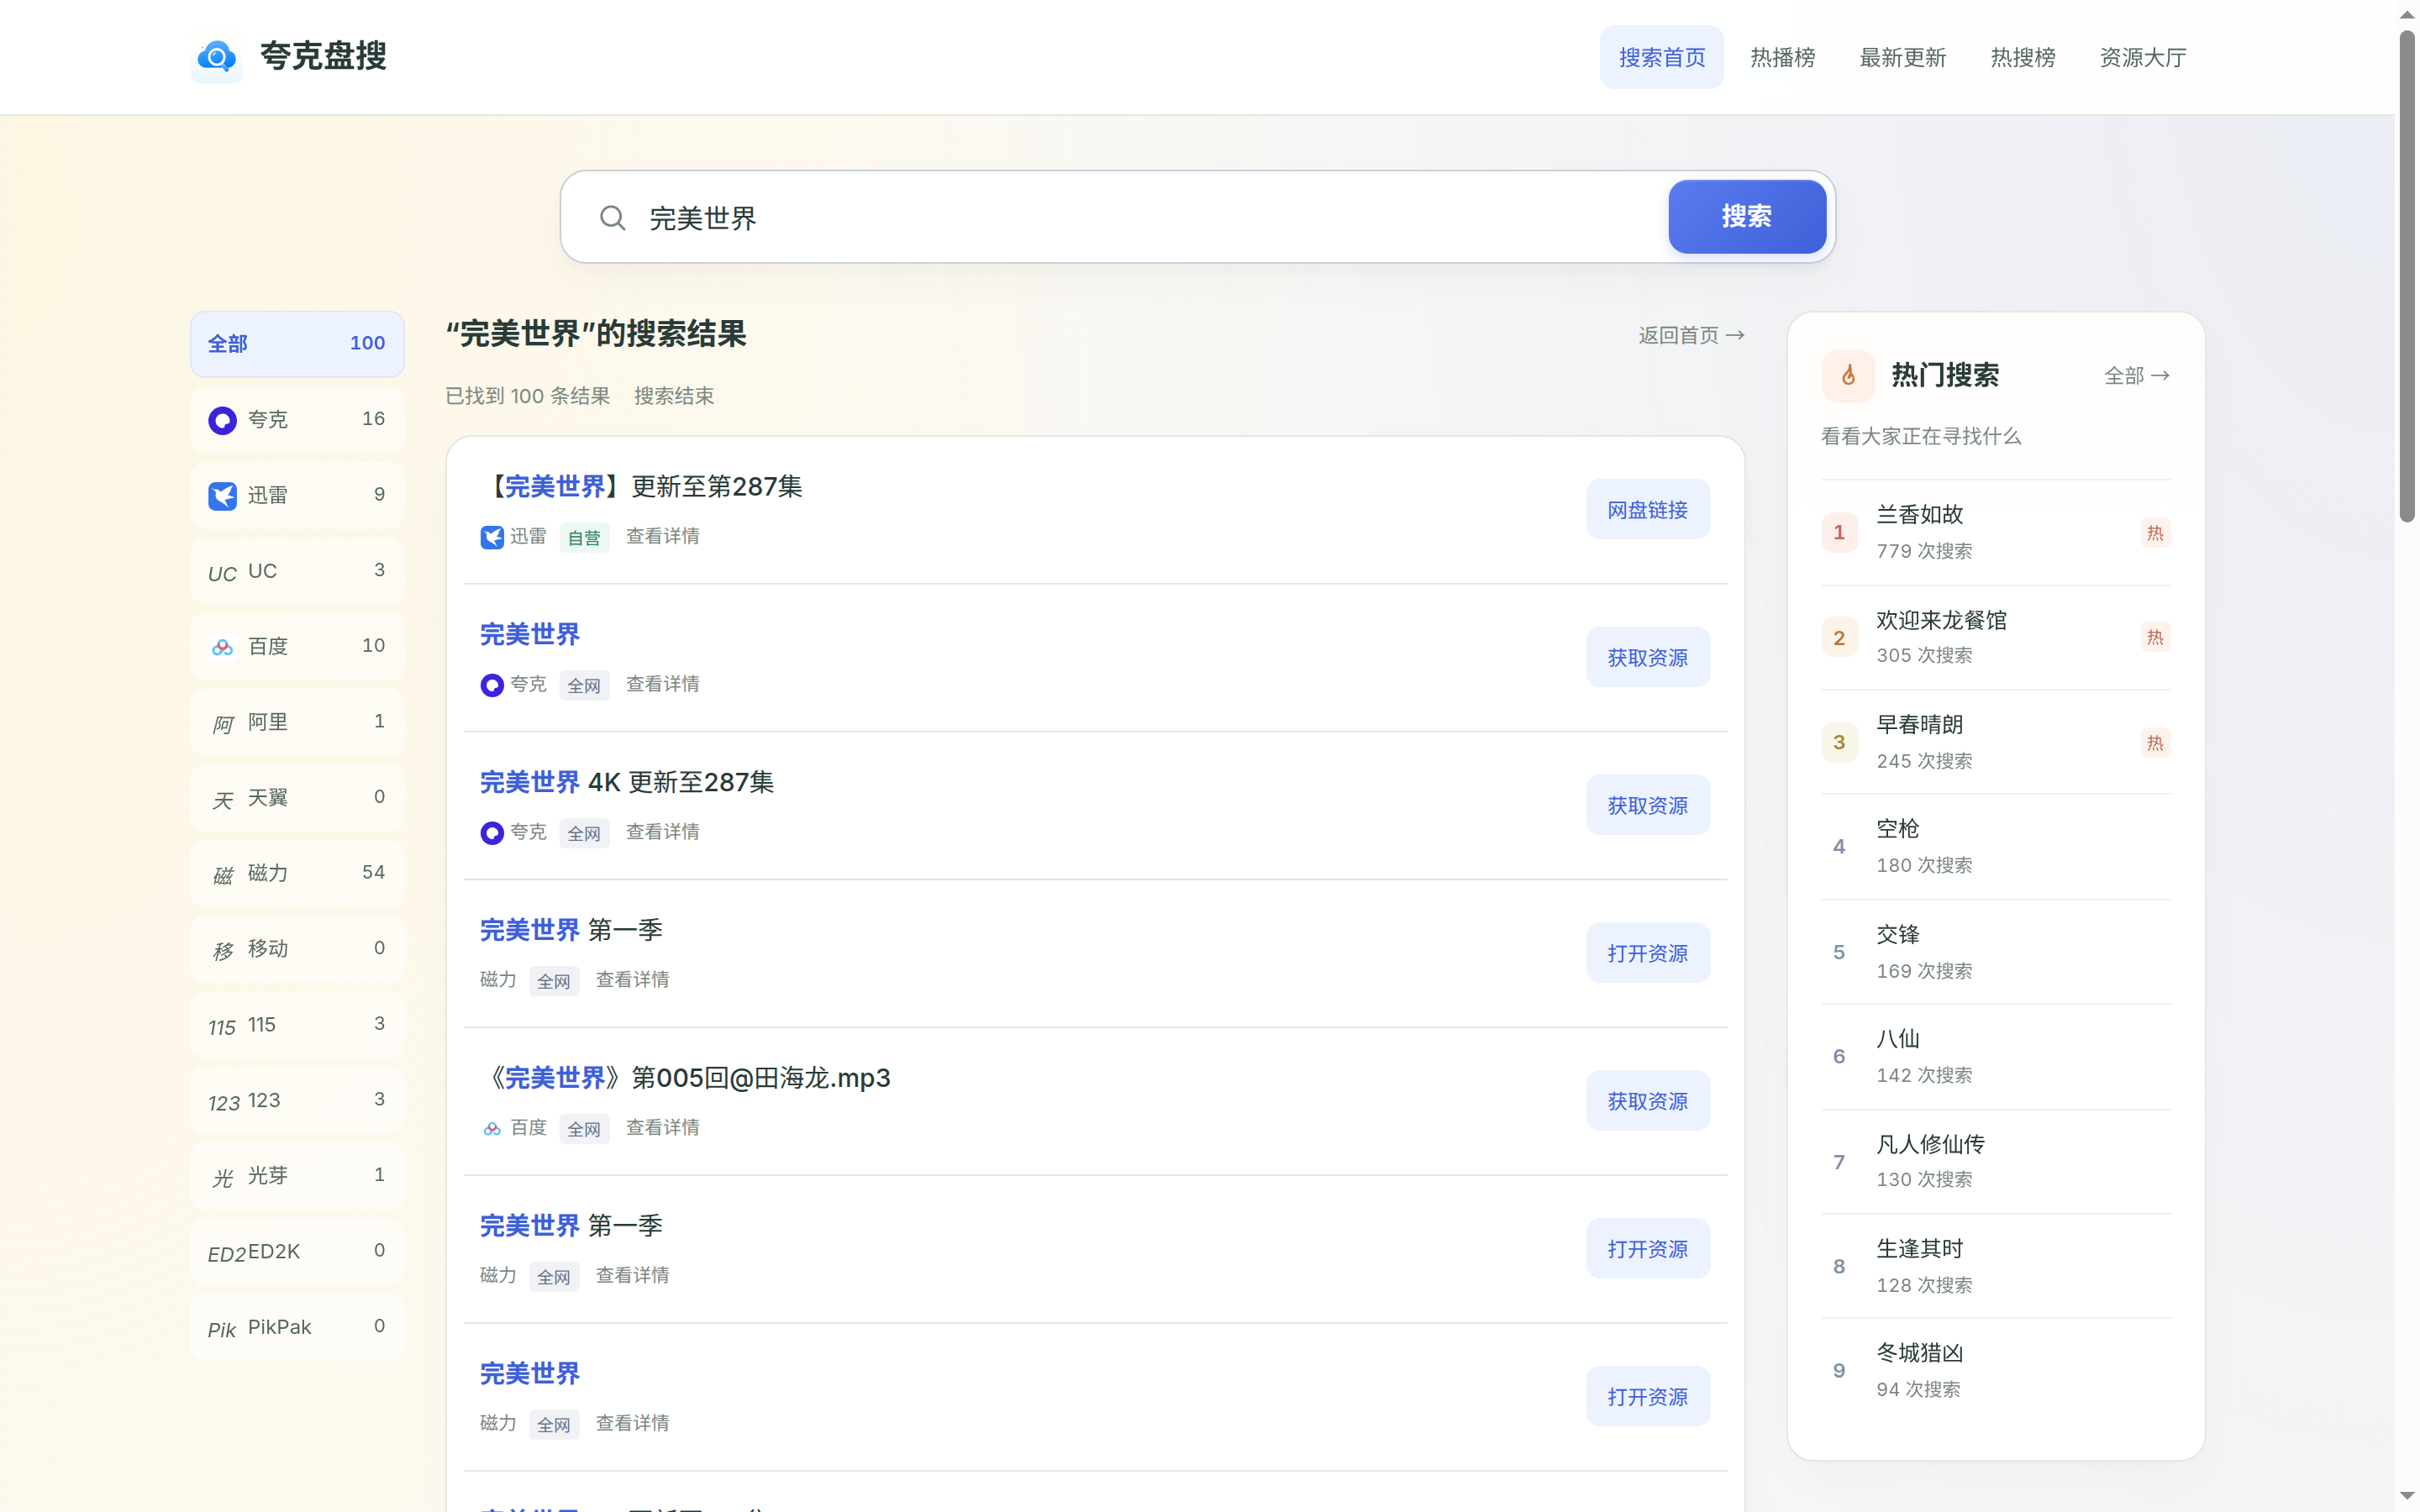Open the 搜索首页 tab
The image size is (2420, 1512).
[1662, 57]
